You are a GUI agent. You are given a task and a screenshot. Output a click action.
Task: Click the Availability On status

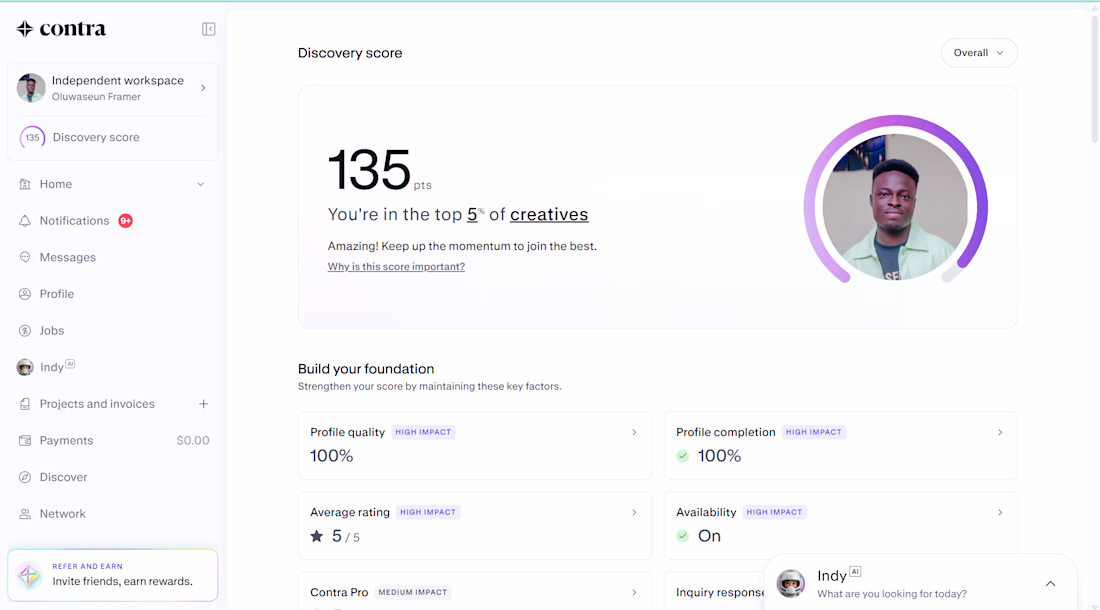[709, 536]
